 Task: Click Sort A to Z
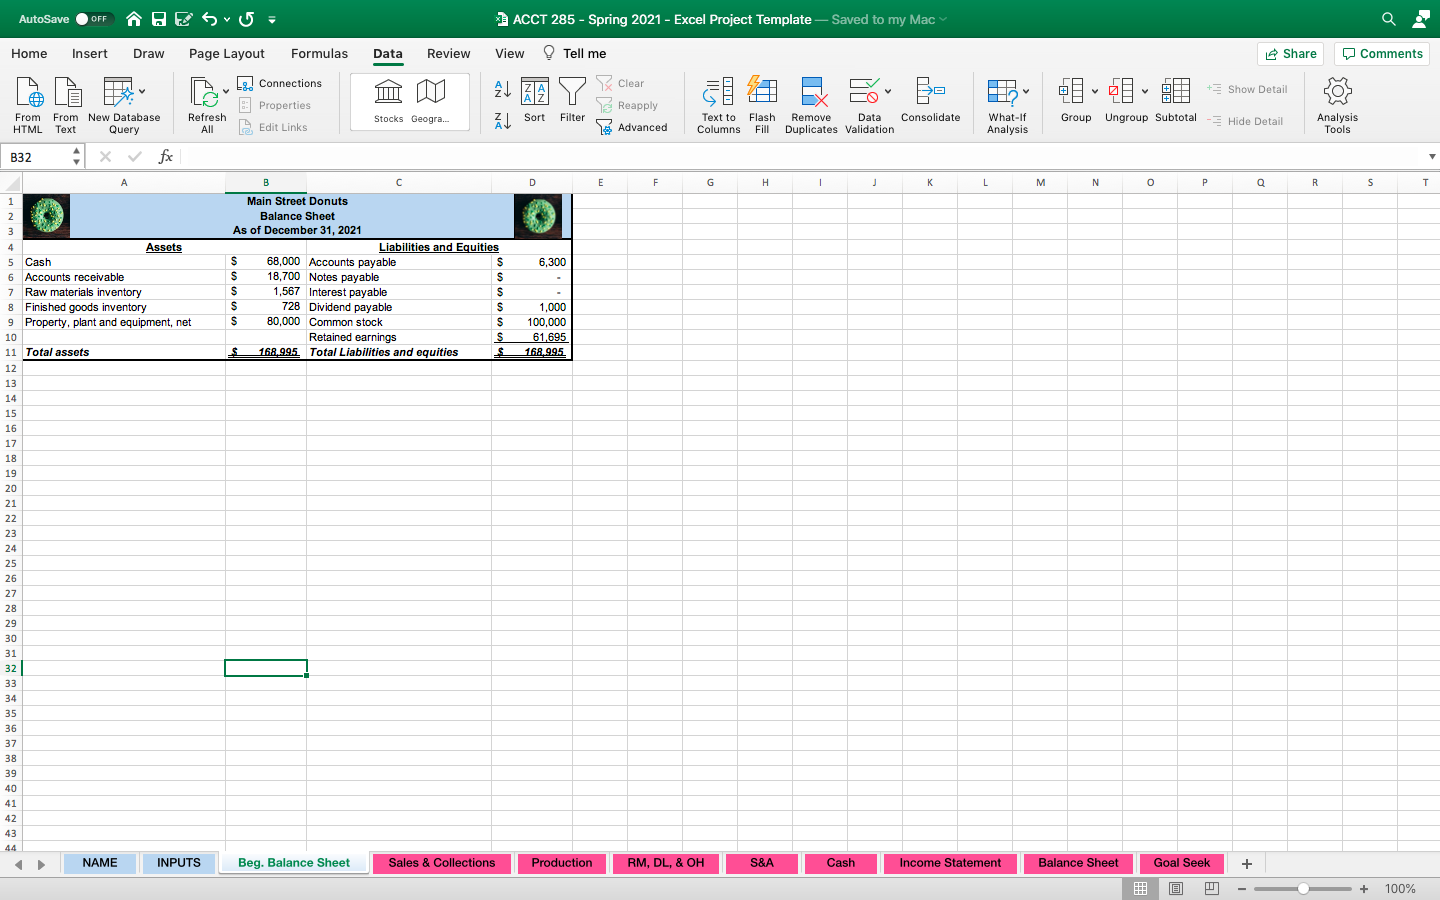click(x=501, y=90)
